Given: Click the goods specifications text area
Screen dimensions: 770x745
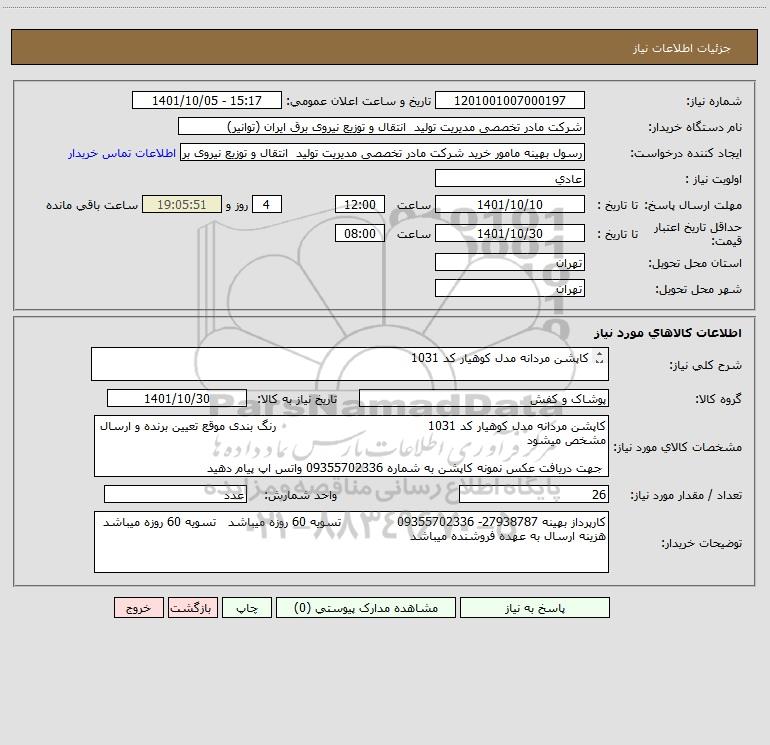Looking at the screenshot, I should pyautogui.click(x=351, y=446).
